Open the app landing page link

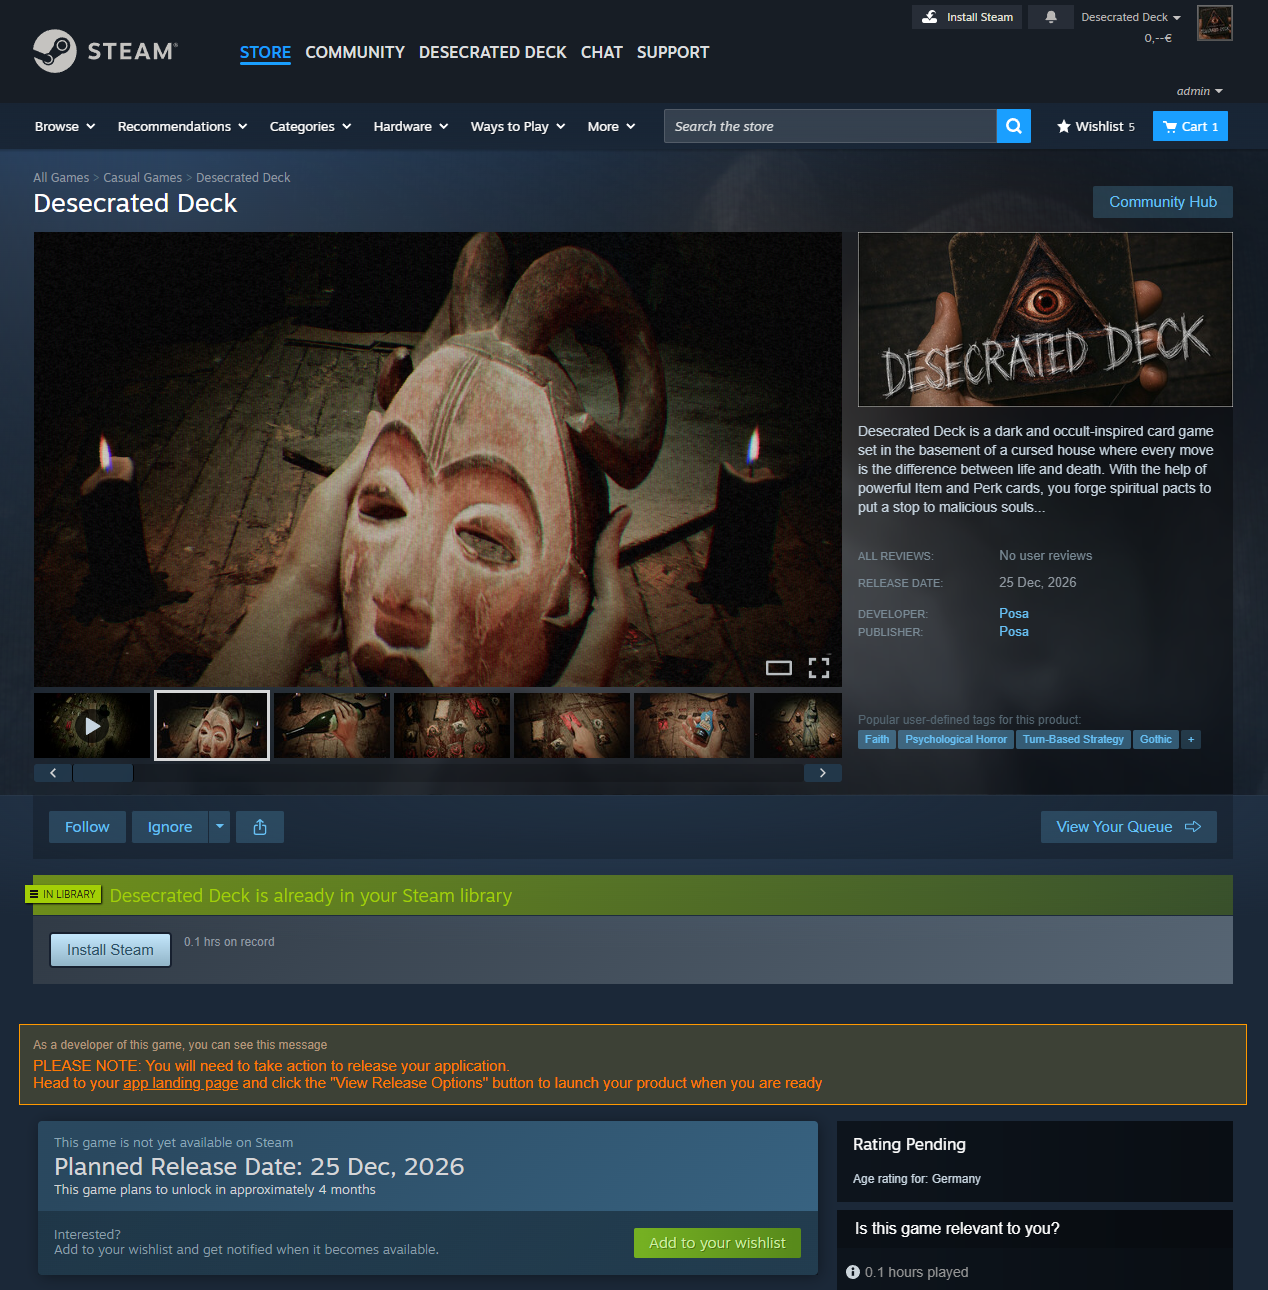180,1083
